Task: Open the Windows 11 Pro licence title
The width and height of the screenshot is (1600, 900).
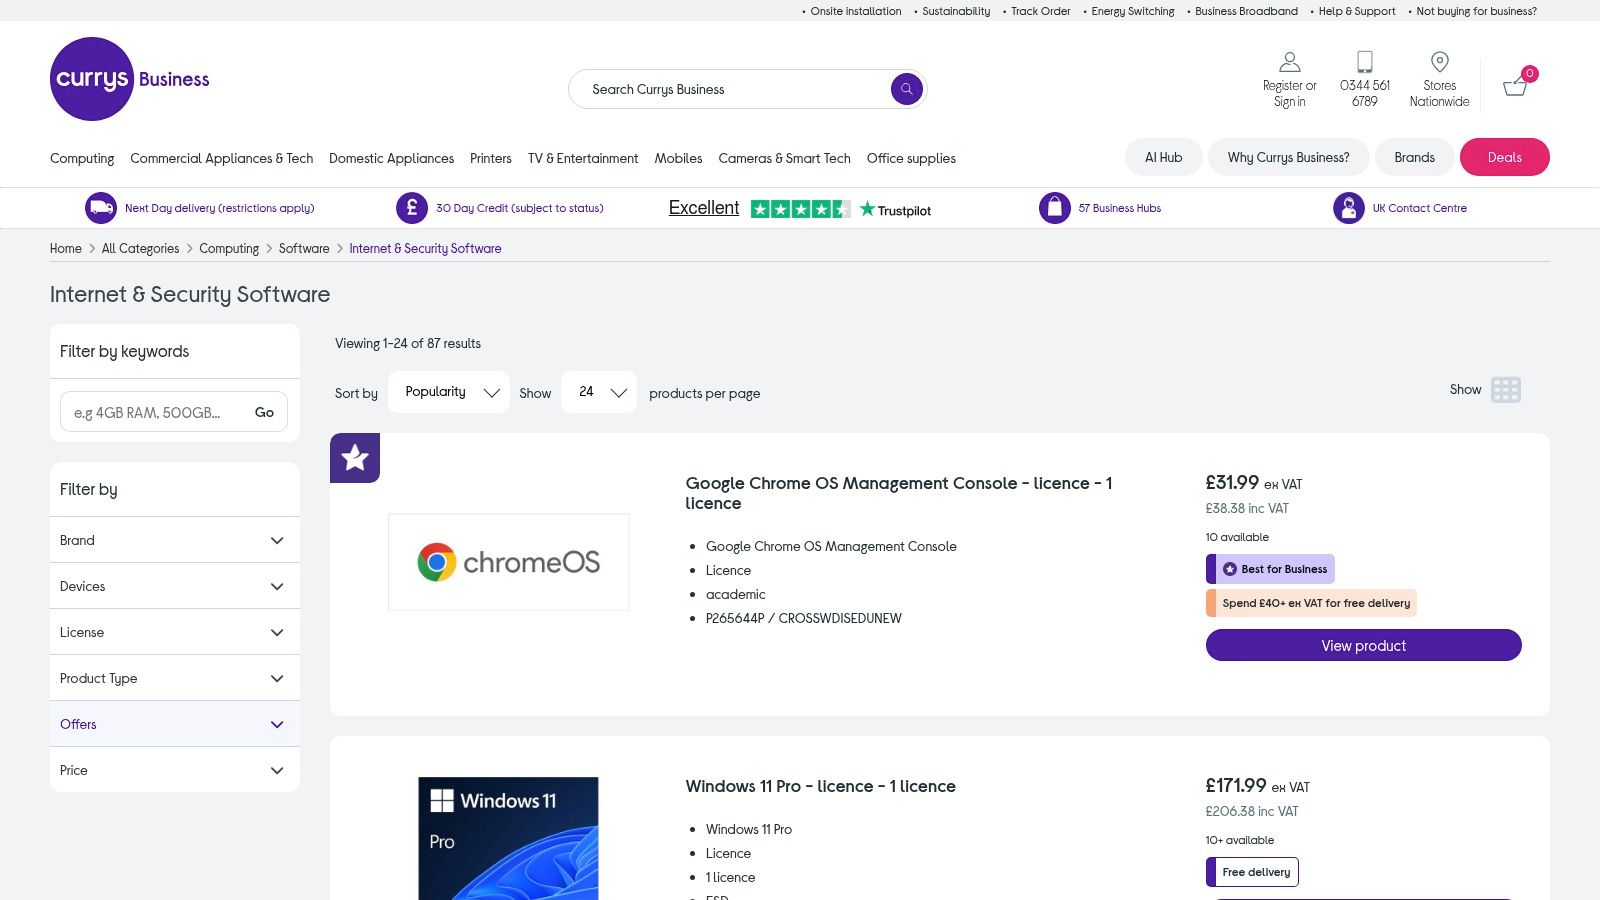Action: click(820, 786)
